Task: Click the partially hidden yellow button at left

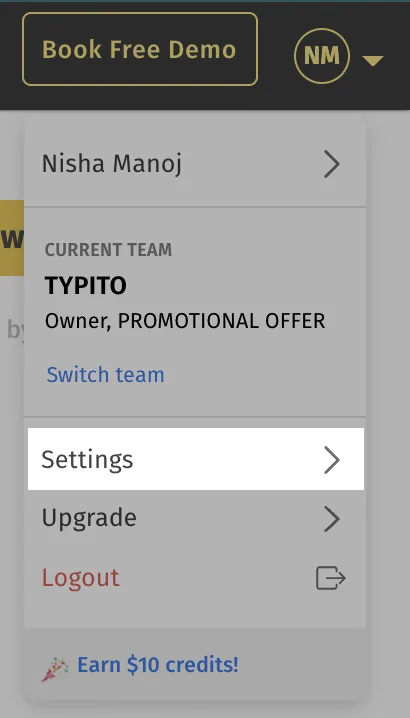Action: (12, 238)
